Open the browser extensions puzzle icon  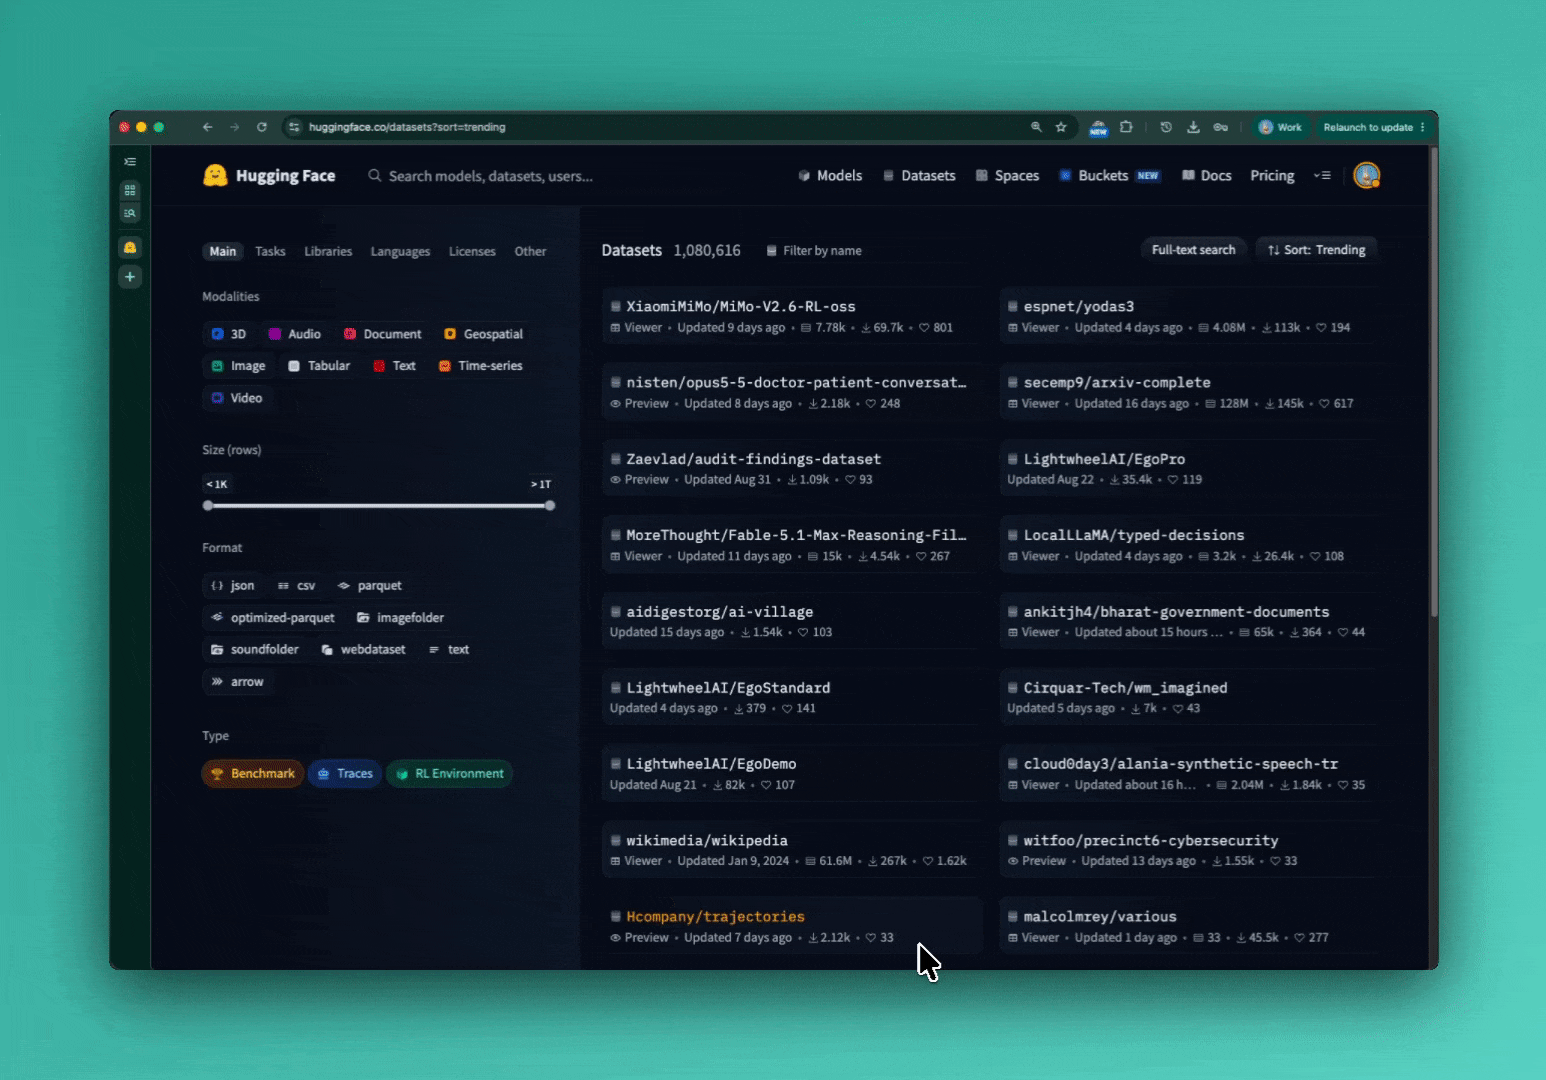coord(1126,127)
